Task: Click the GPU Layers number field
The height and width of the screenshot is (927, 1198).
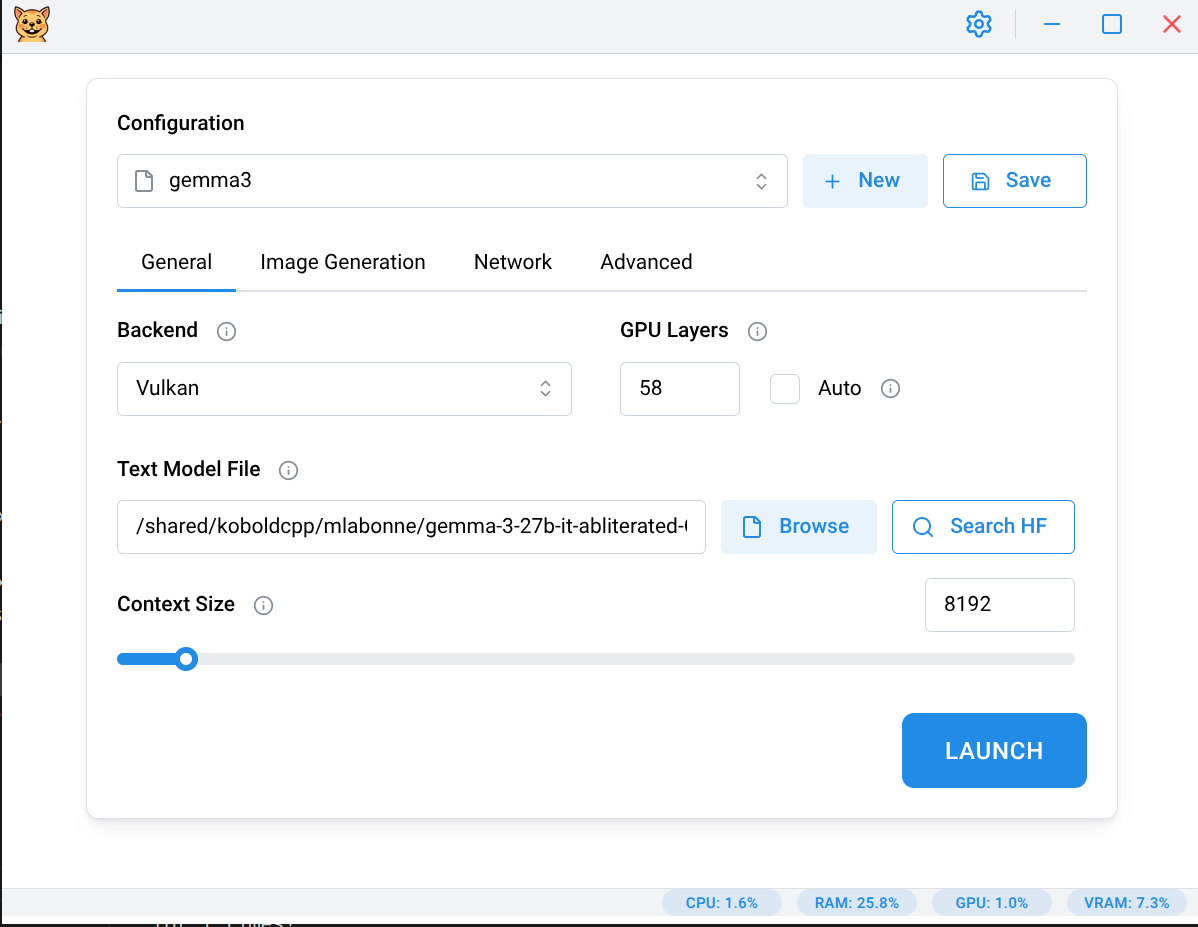Action: pos(679,389)
